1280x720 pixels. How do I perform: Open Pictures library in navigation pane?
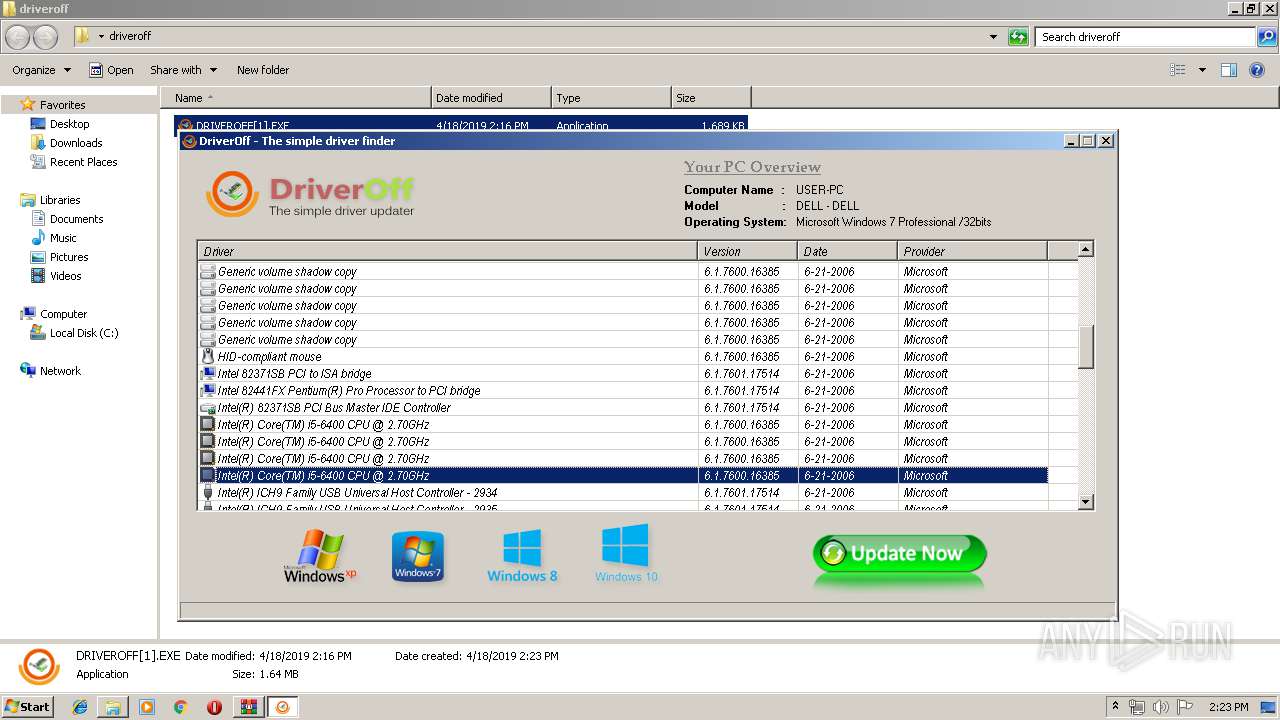point(69,257)
